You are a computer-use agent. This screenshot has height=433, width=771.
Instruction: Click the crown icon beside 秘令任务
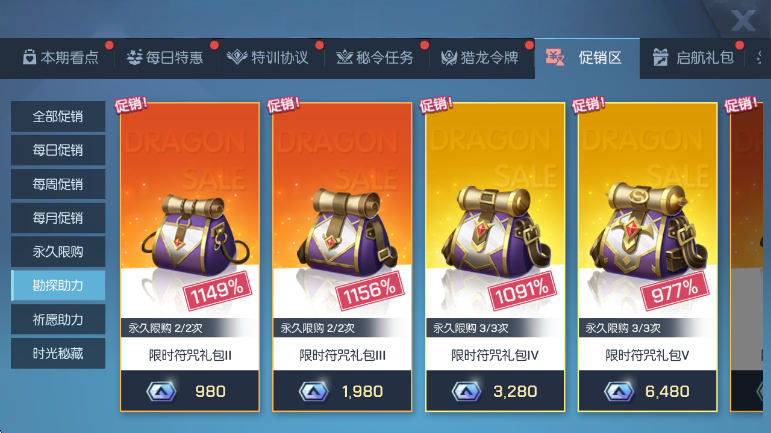point(344,58)
